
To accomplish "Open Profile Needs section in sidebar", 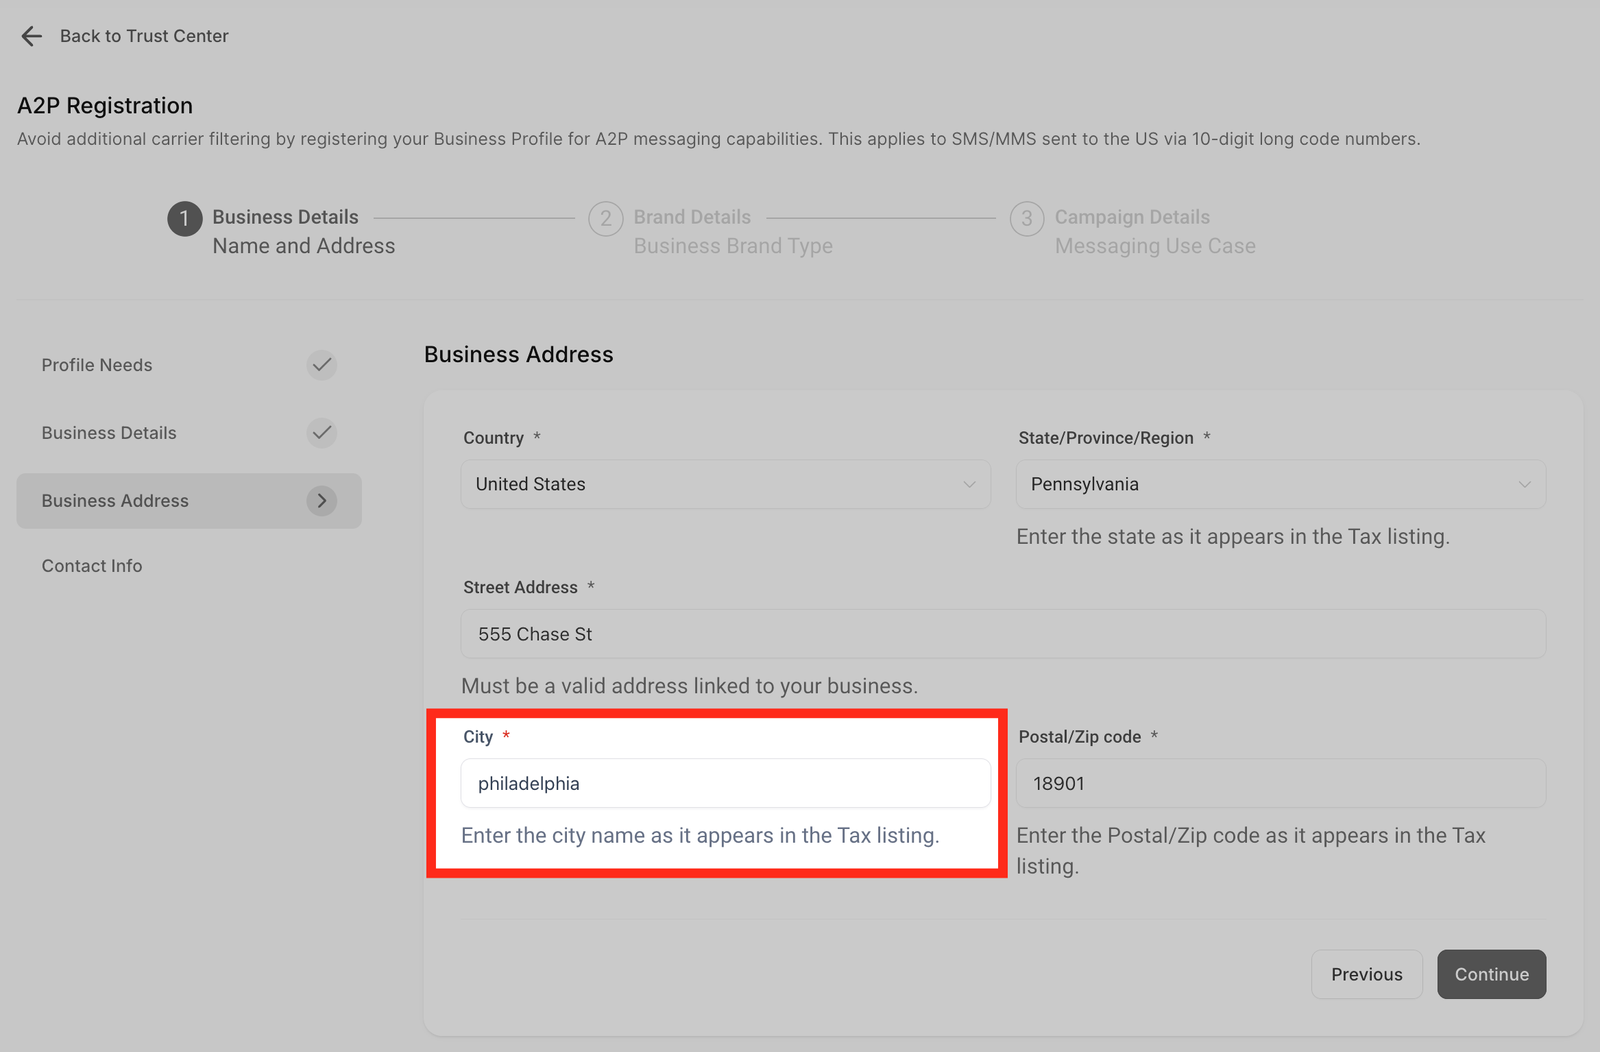I will (x=97, y=365).
